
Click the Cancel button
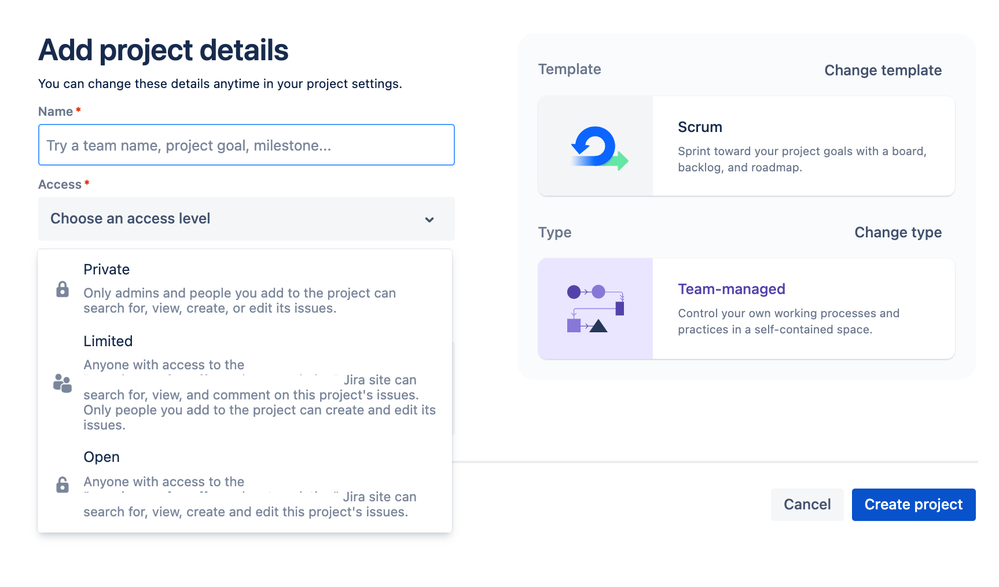pyautogui.click(x=807, y=505)
